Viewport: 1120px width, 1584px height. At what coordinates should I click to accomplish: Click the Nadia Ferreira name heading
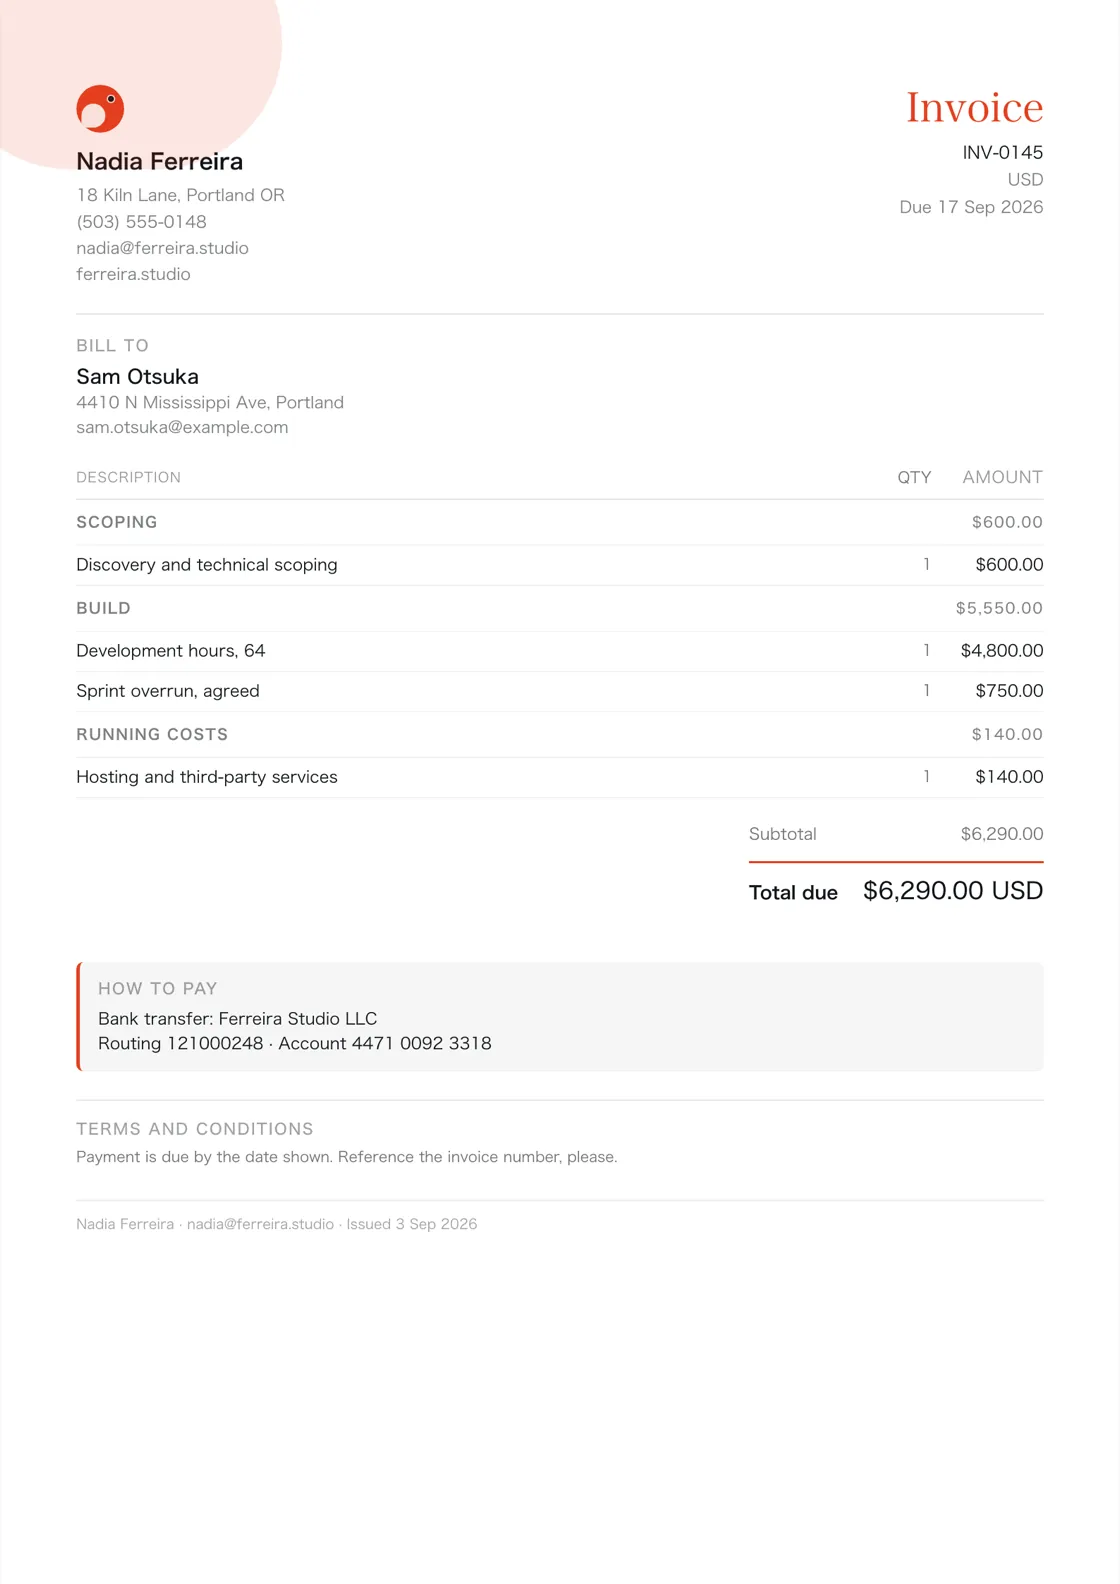(x=159, y=162)
